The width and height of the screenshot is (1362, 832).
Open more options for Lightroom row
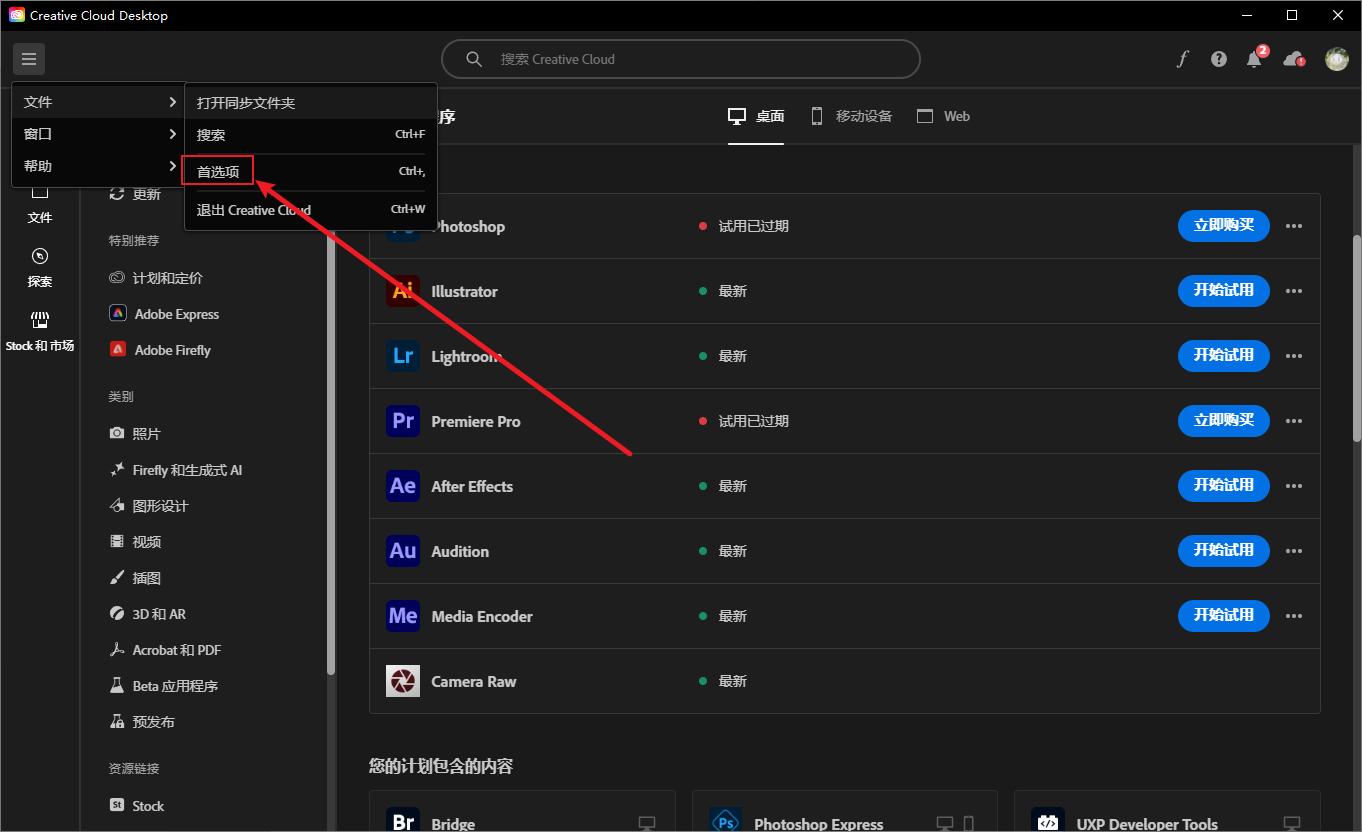click(1294, 356)
